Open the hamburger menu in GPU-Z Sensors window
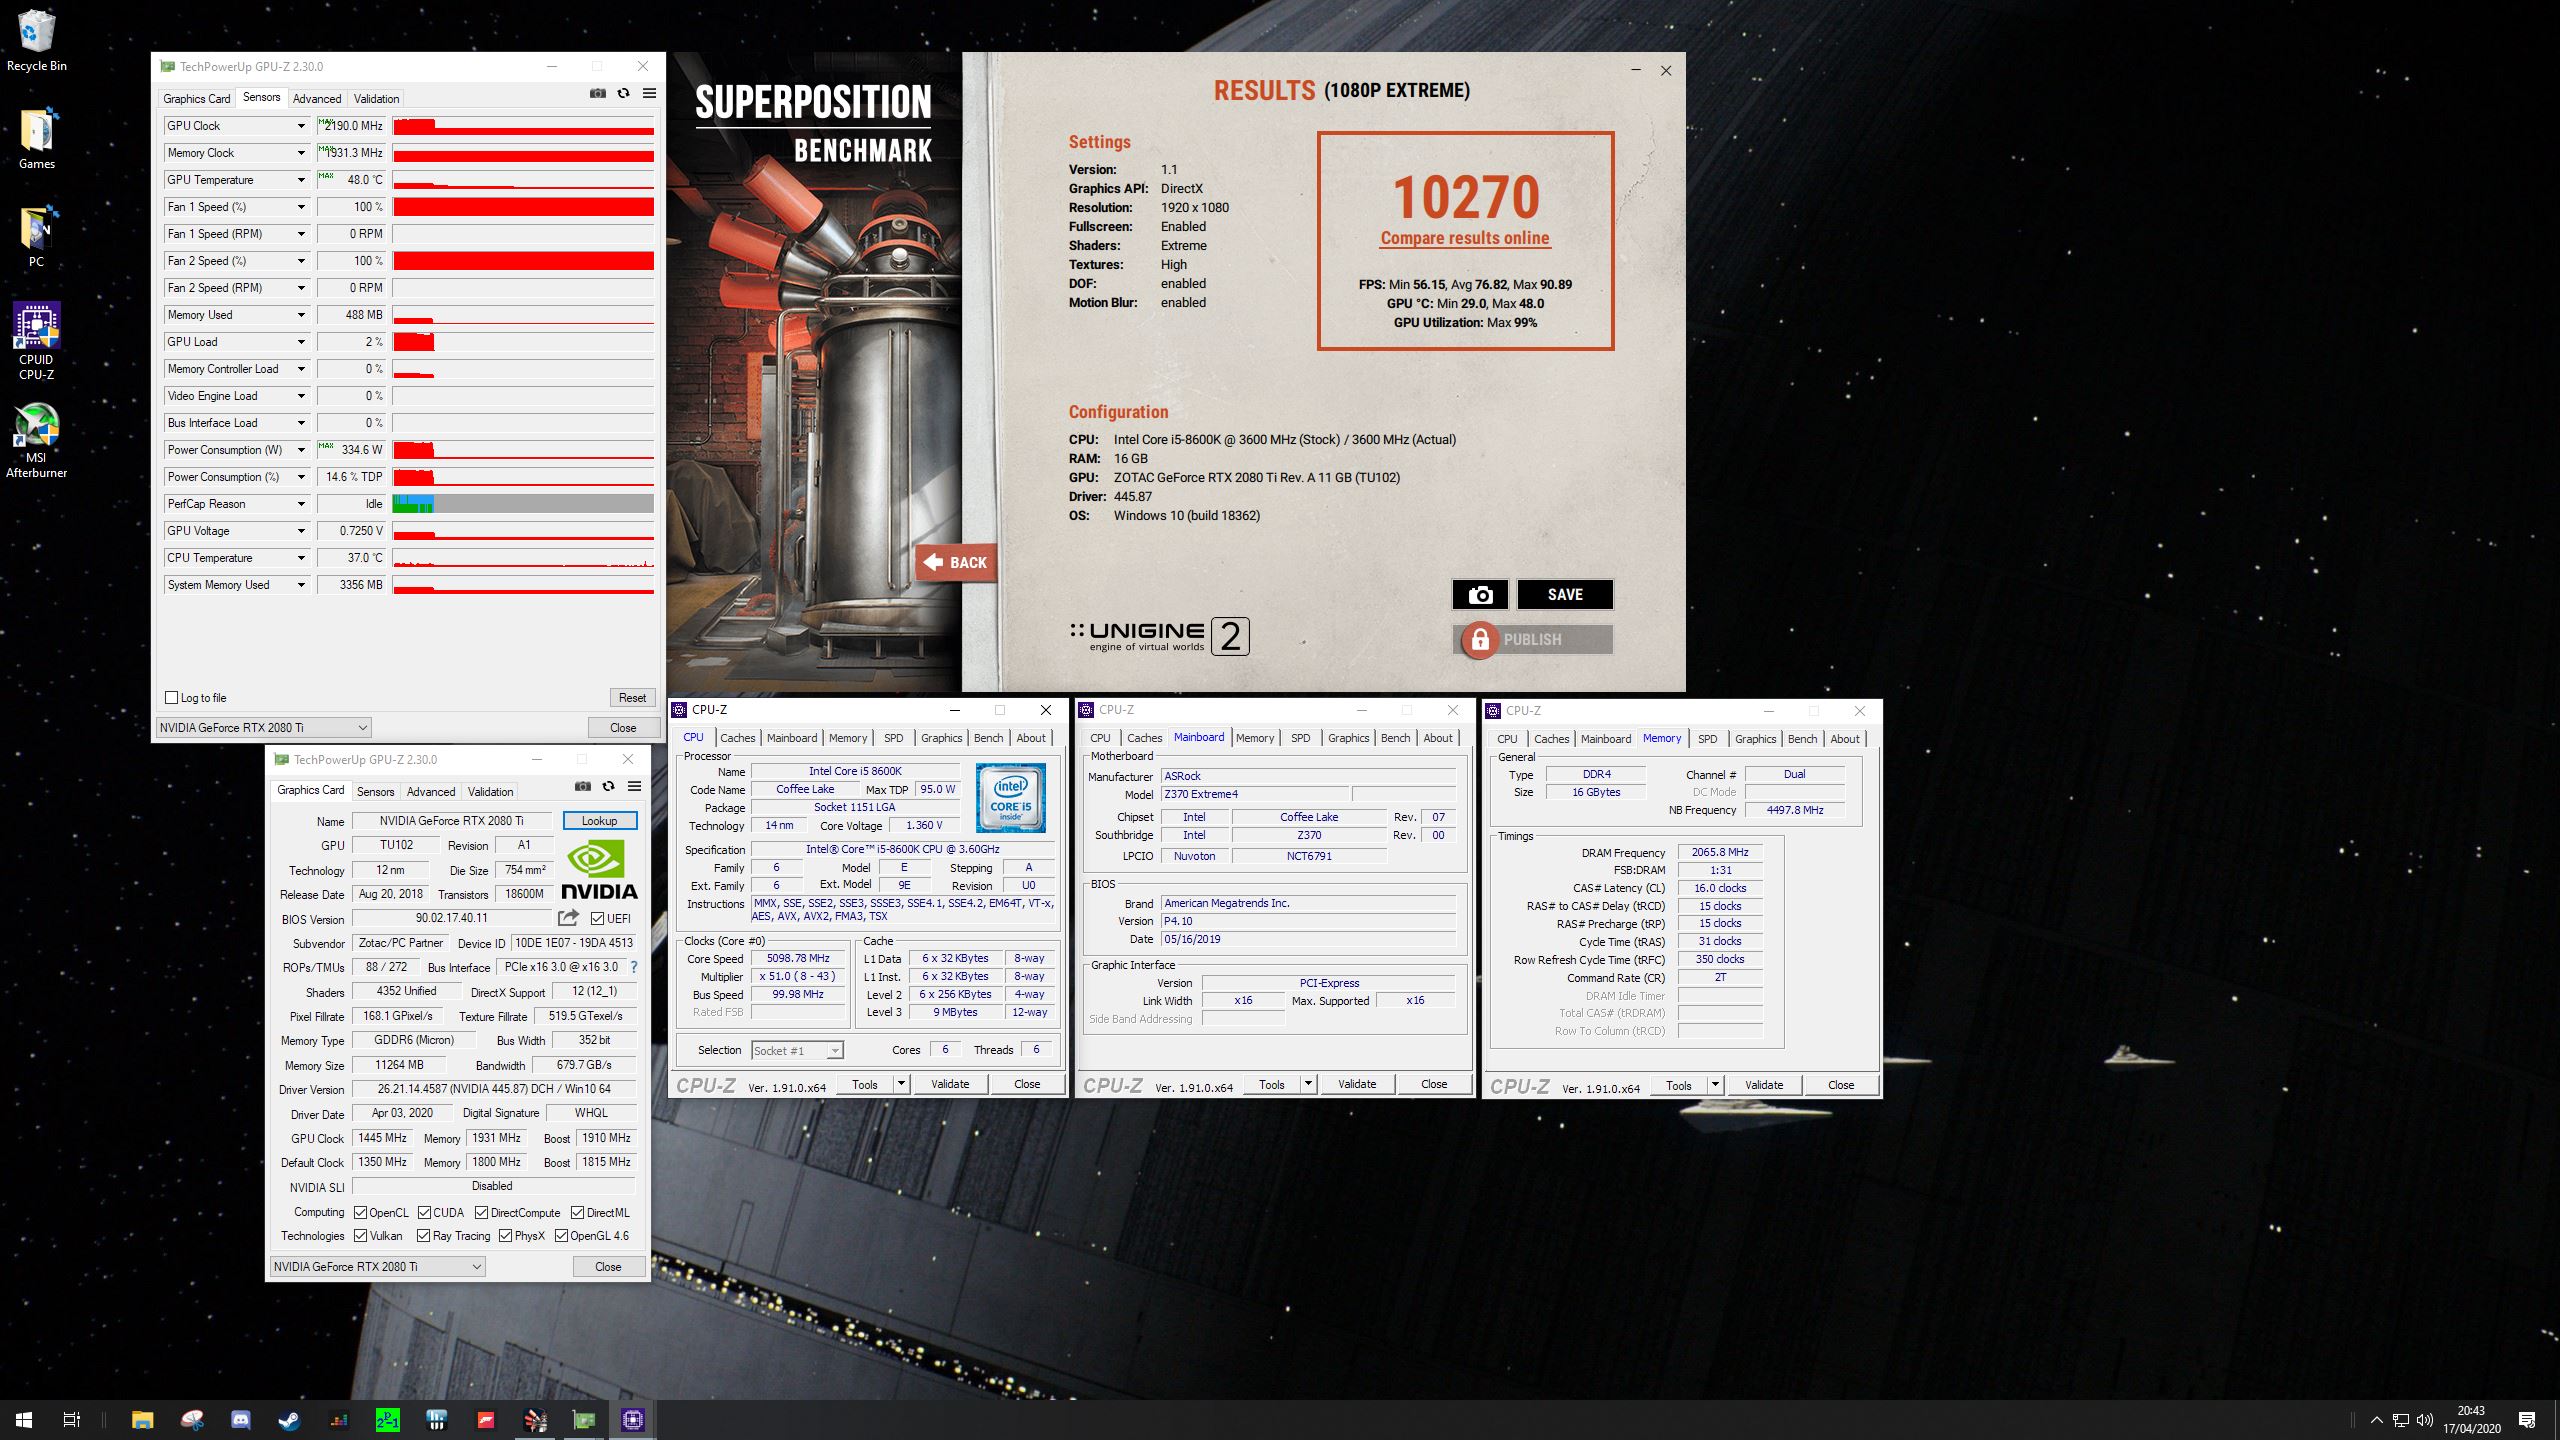The image size is (2560, 1440). [x=649, y=93]
